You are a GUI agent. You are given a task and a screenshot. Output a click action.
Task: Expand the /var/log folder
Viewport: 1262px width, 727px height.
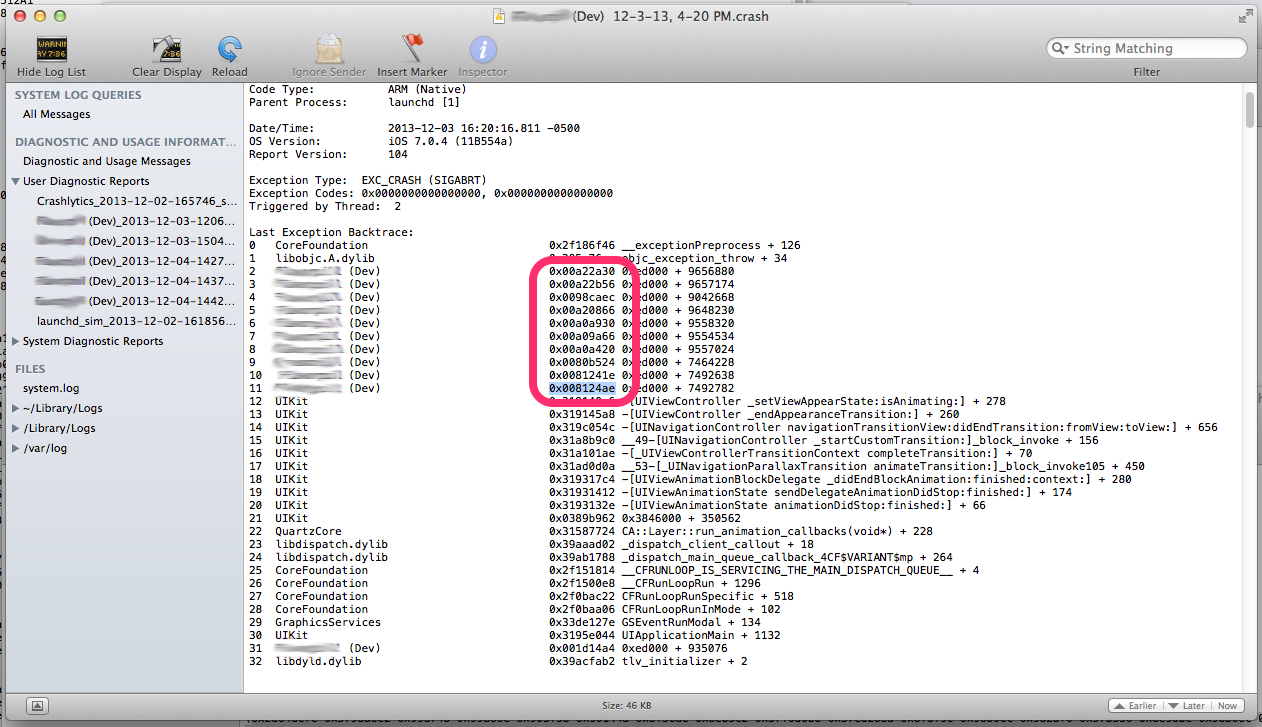[16, 449]
